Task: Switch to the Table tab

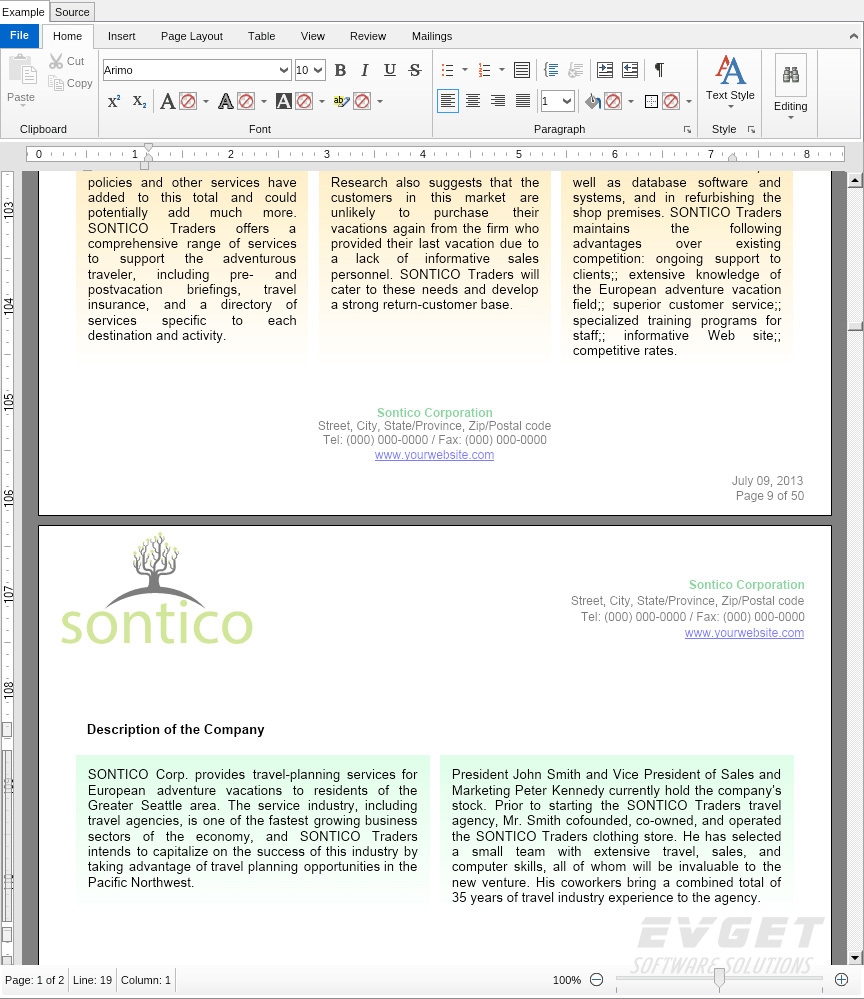Action: click(x=261, y=36)
